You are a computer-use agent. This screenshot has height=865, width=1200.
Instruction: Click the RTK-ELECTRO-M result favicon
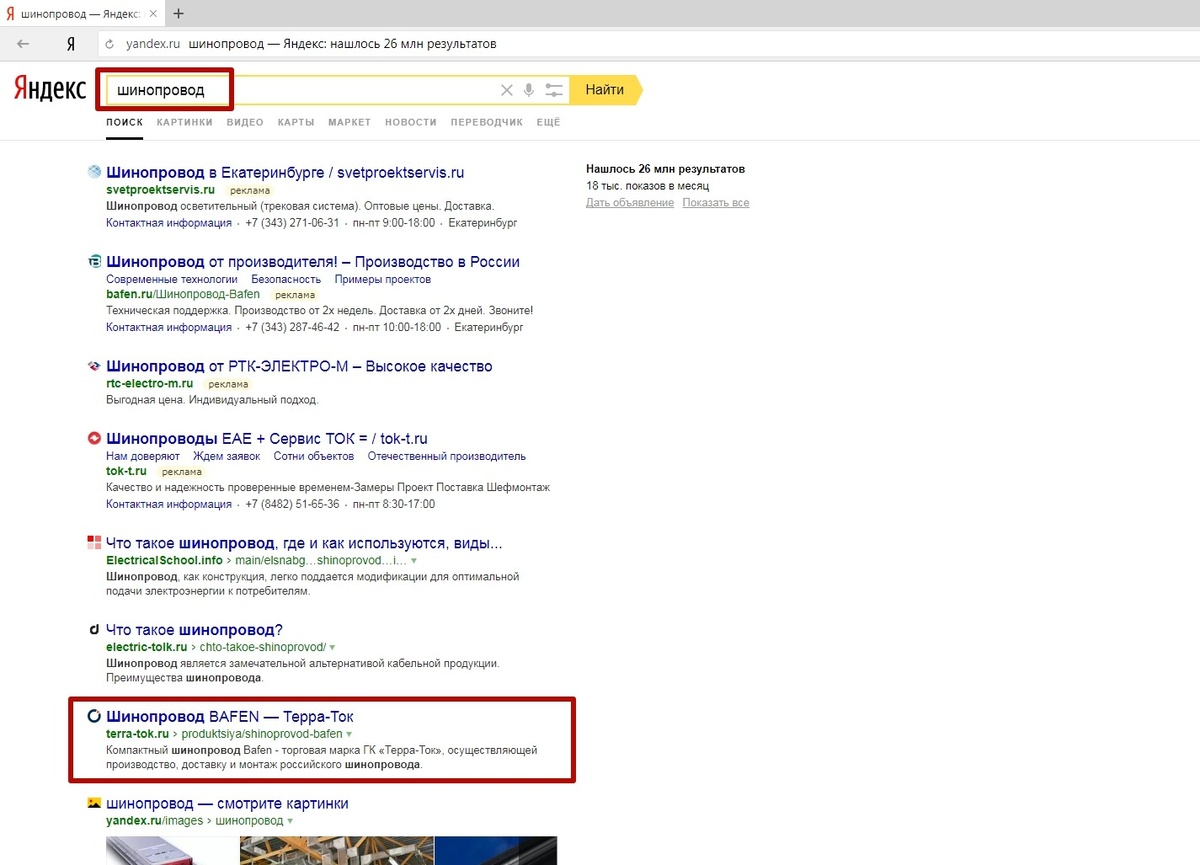[x=94, y=366]
